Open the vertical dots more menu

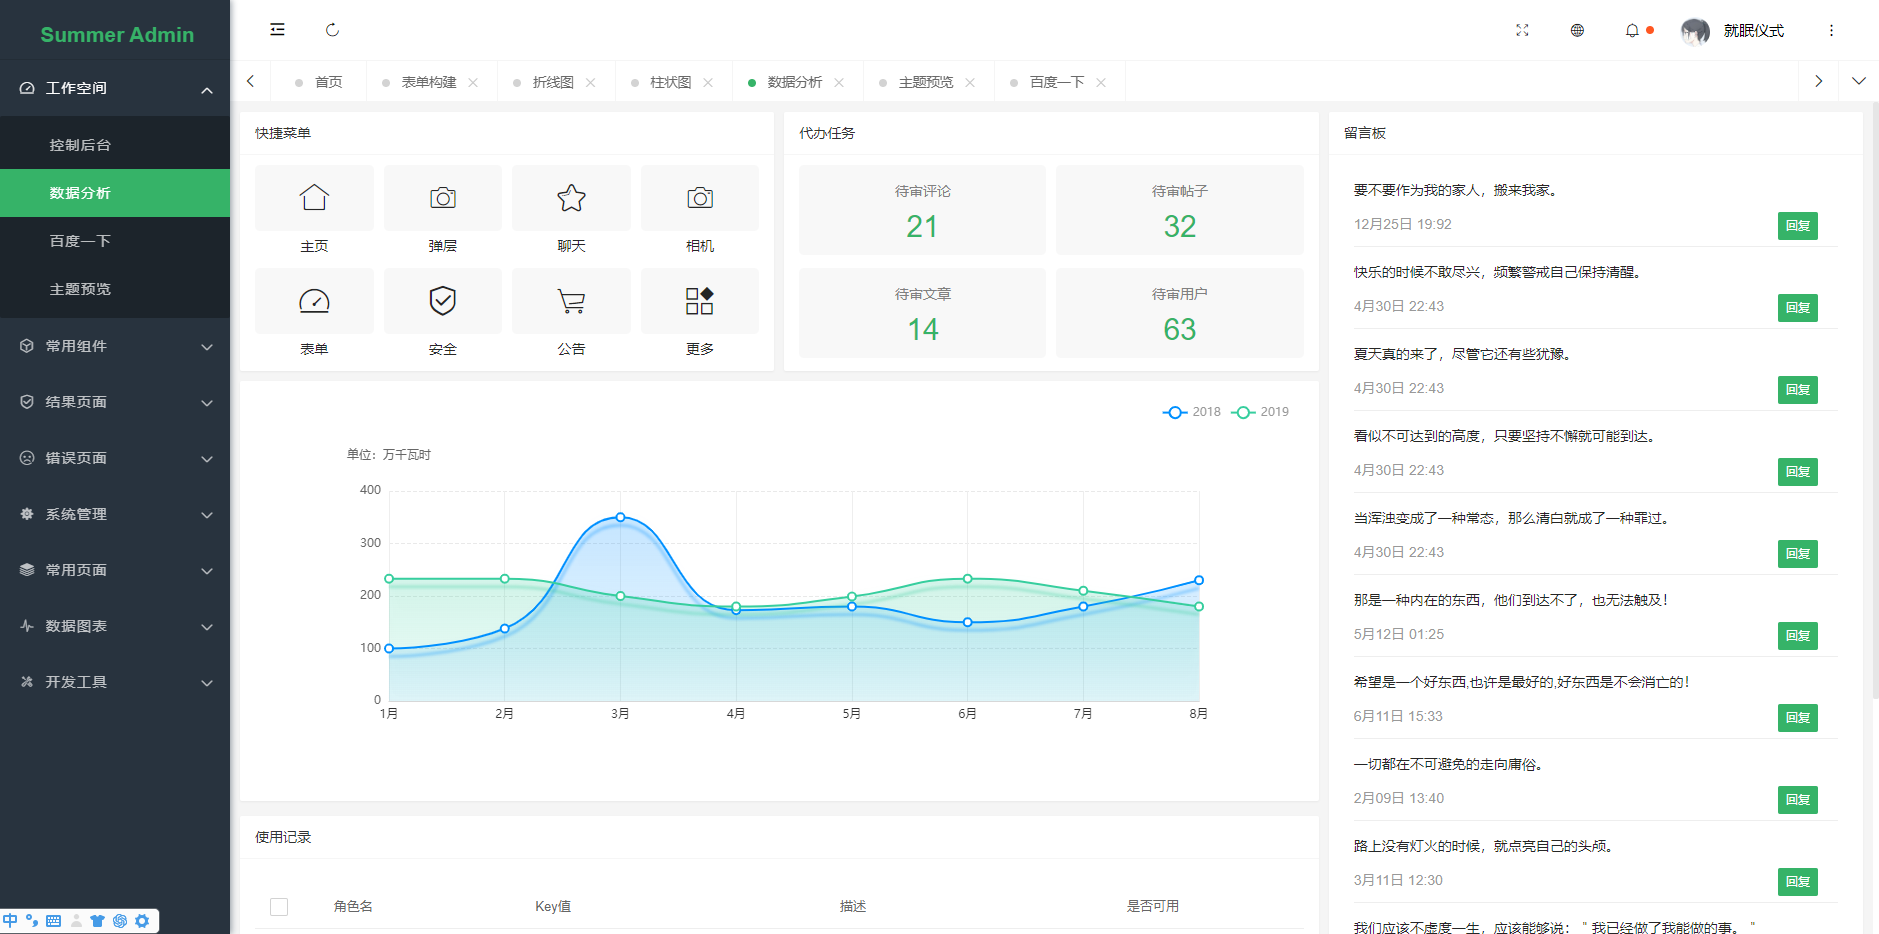click(1831, 30)
